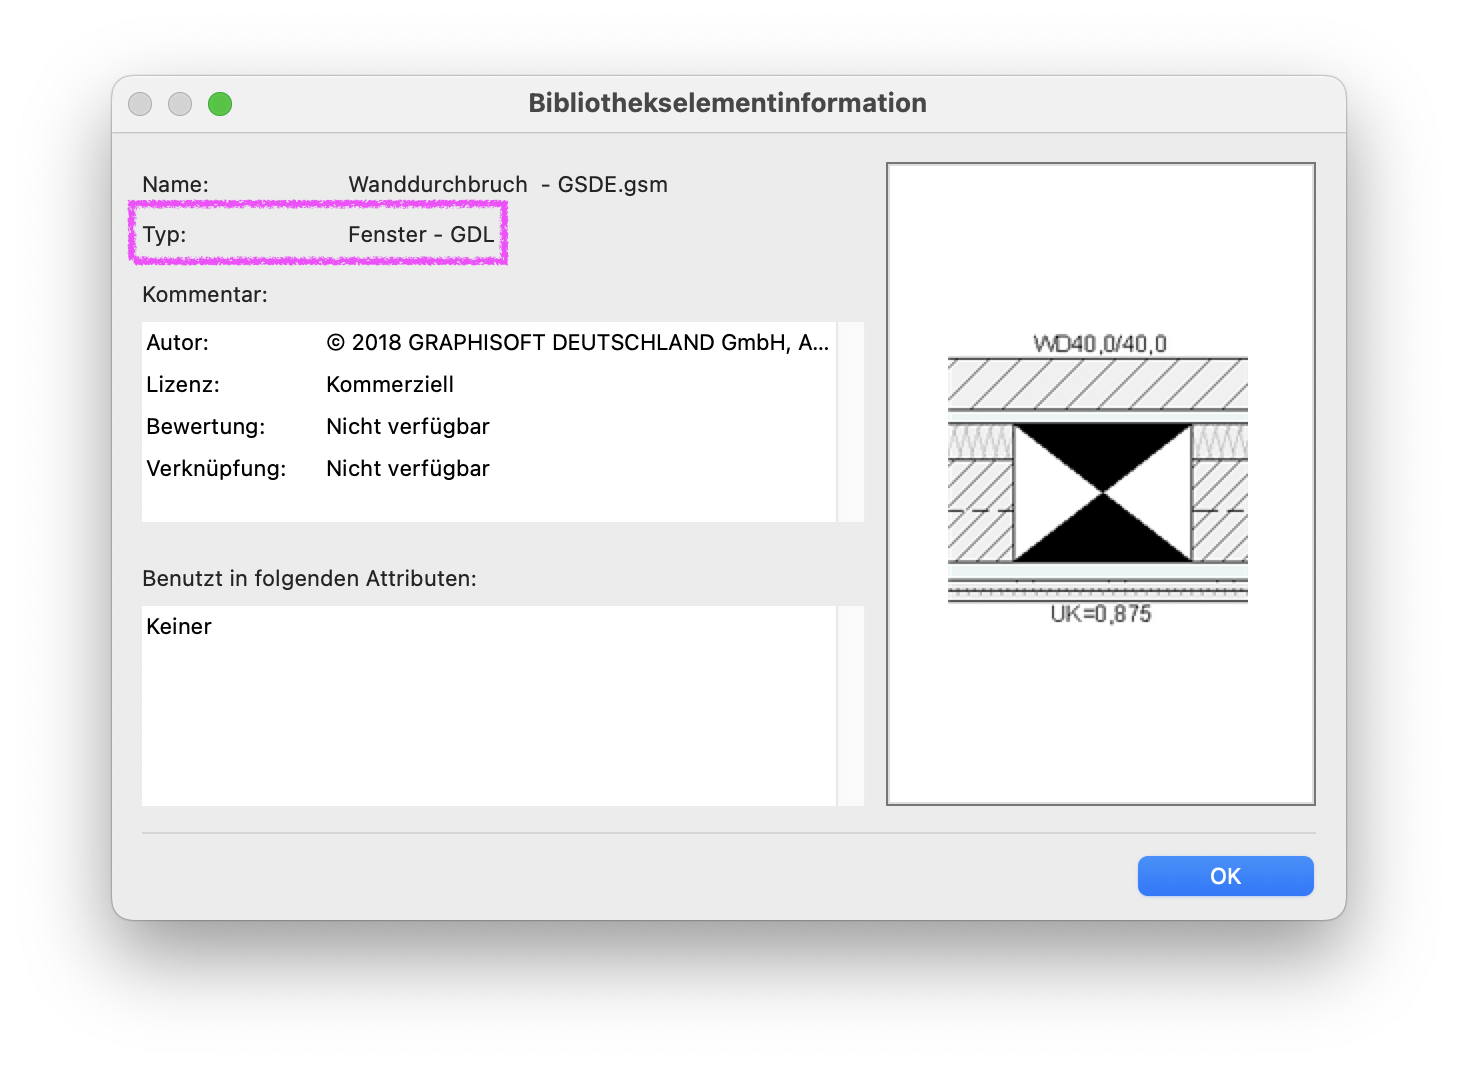
Task: Click the 'Lizenz:' label
Action: point(183,385)
